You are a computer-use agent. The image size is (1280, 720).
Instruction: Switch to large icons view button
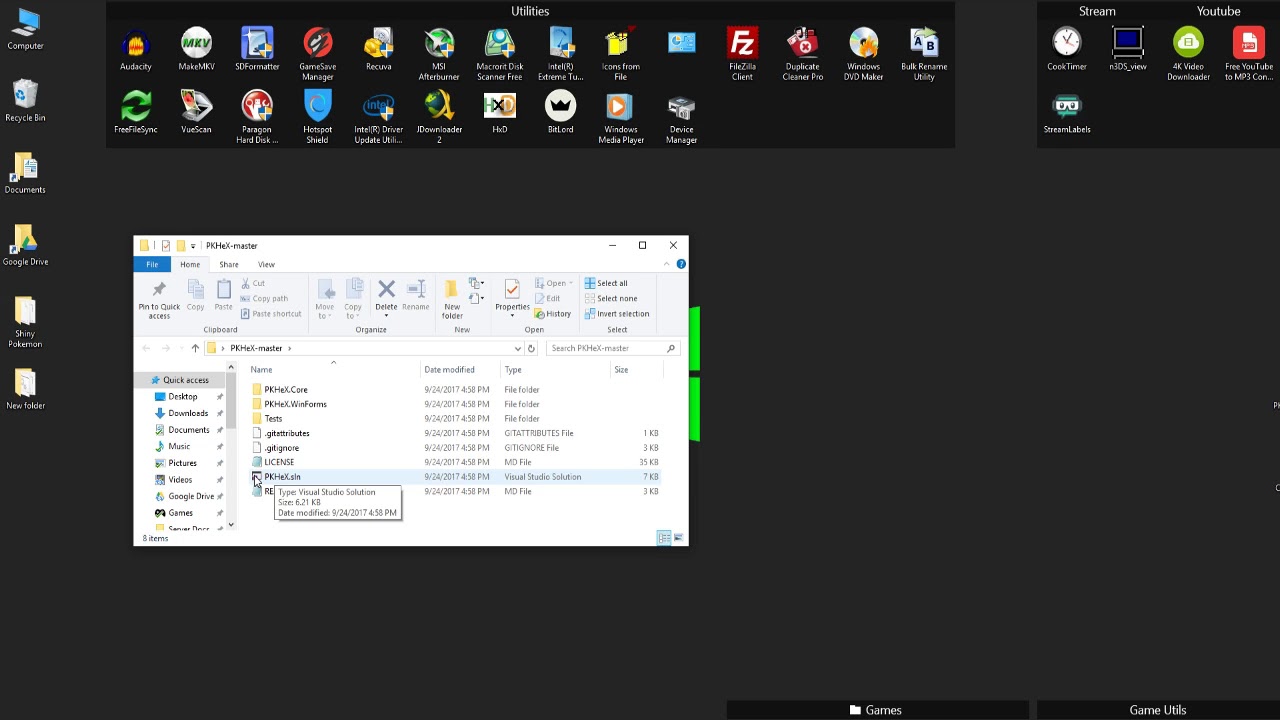(678, 538)
